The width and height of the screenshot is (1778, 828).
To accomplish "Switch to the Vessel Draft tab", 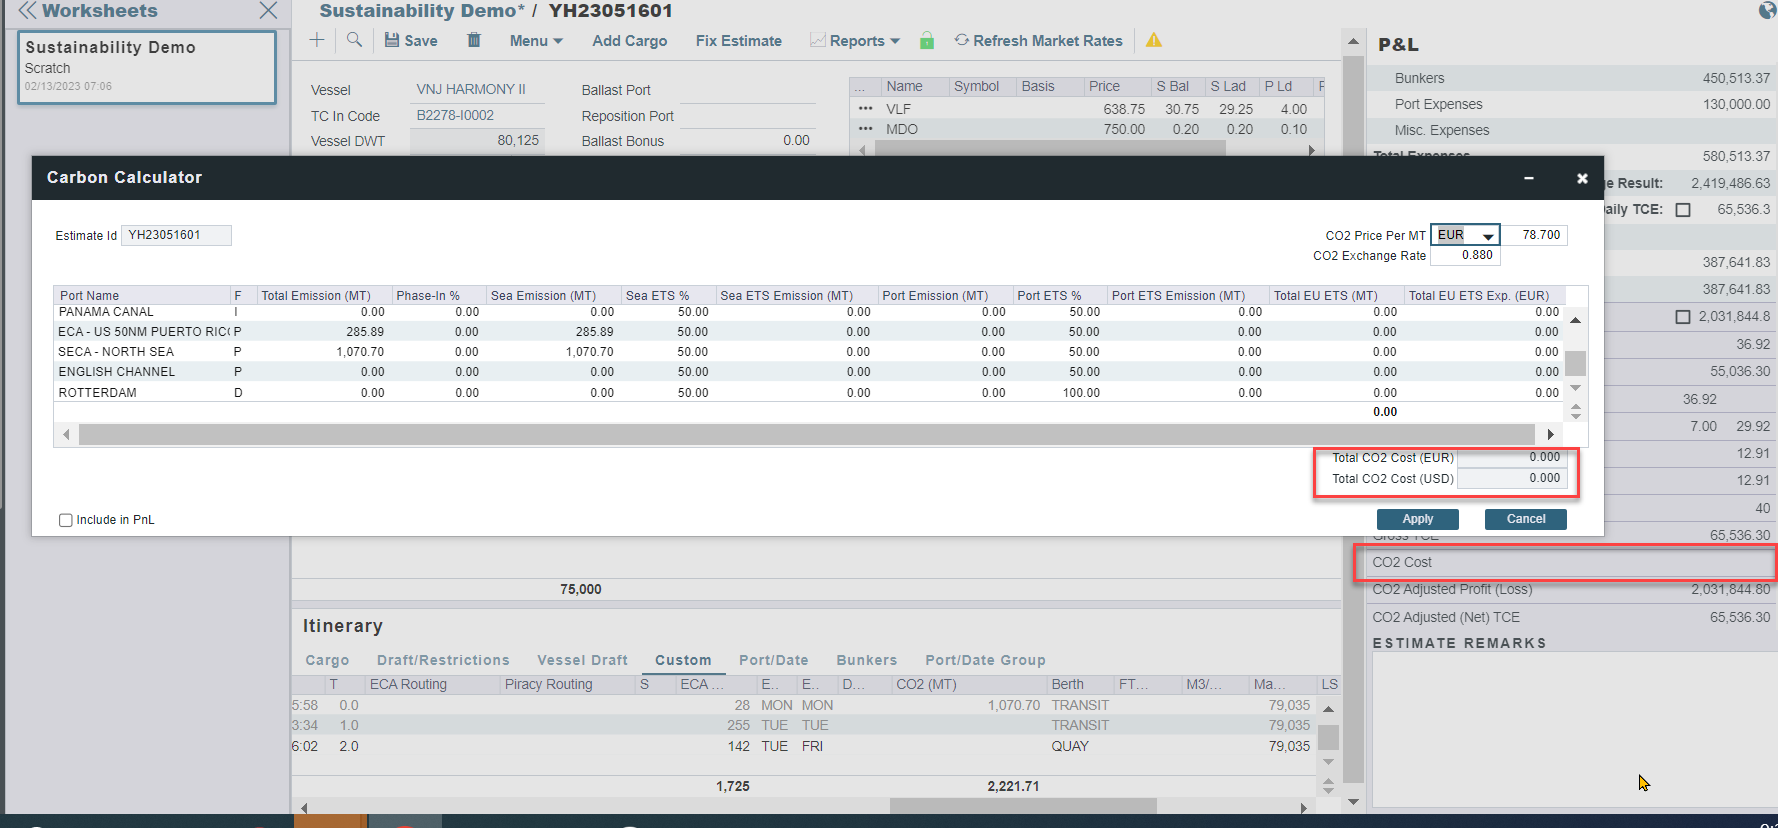I will [x=582, y=660].
